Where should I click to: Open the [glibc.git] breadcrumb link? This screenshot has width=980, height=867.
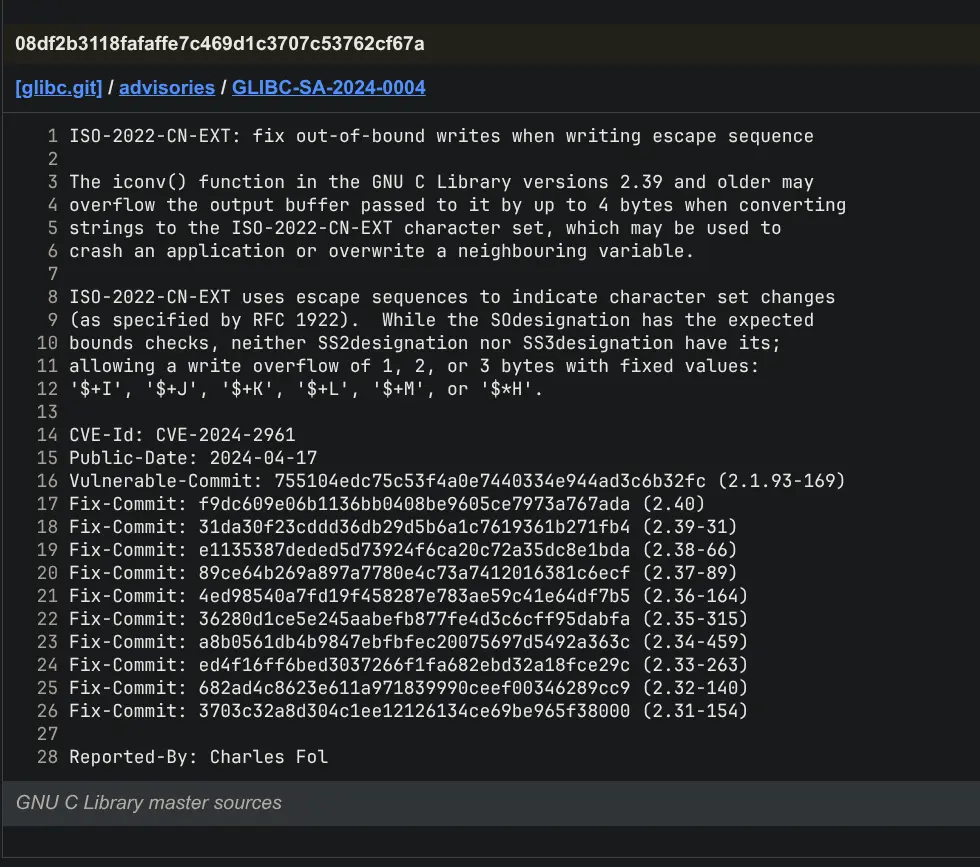tap(58, 88)
